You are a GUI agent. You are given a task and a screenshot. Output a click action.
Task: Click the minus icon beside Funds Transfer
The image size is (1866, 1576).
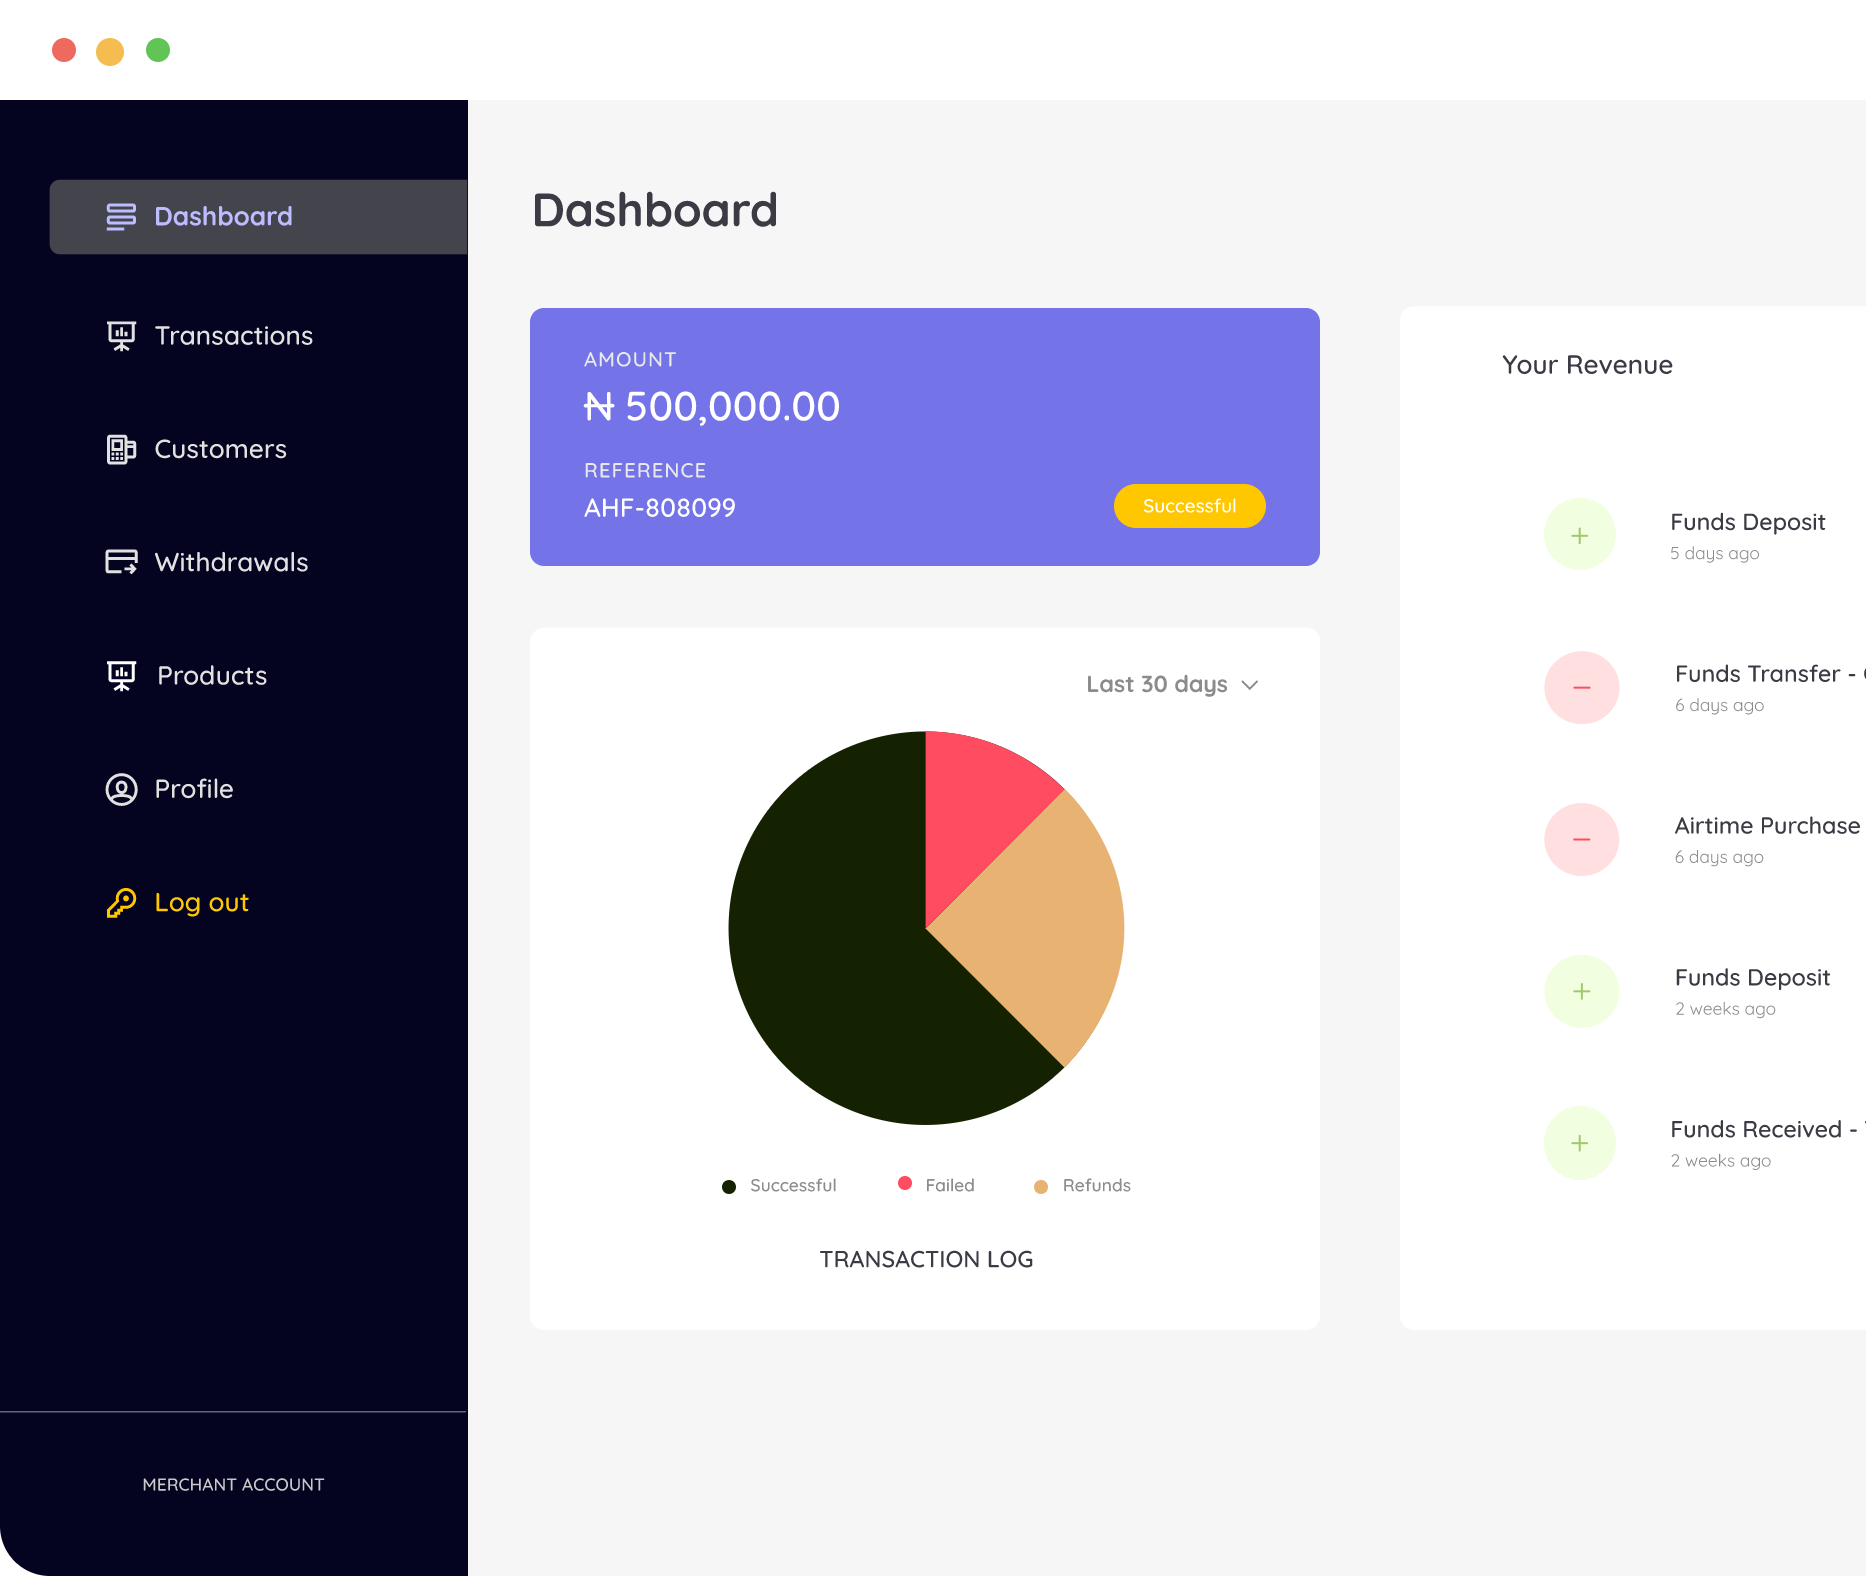(x=1581, y=687)
